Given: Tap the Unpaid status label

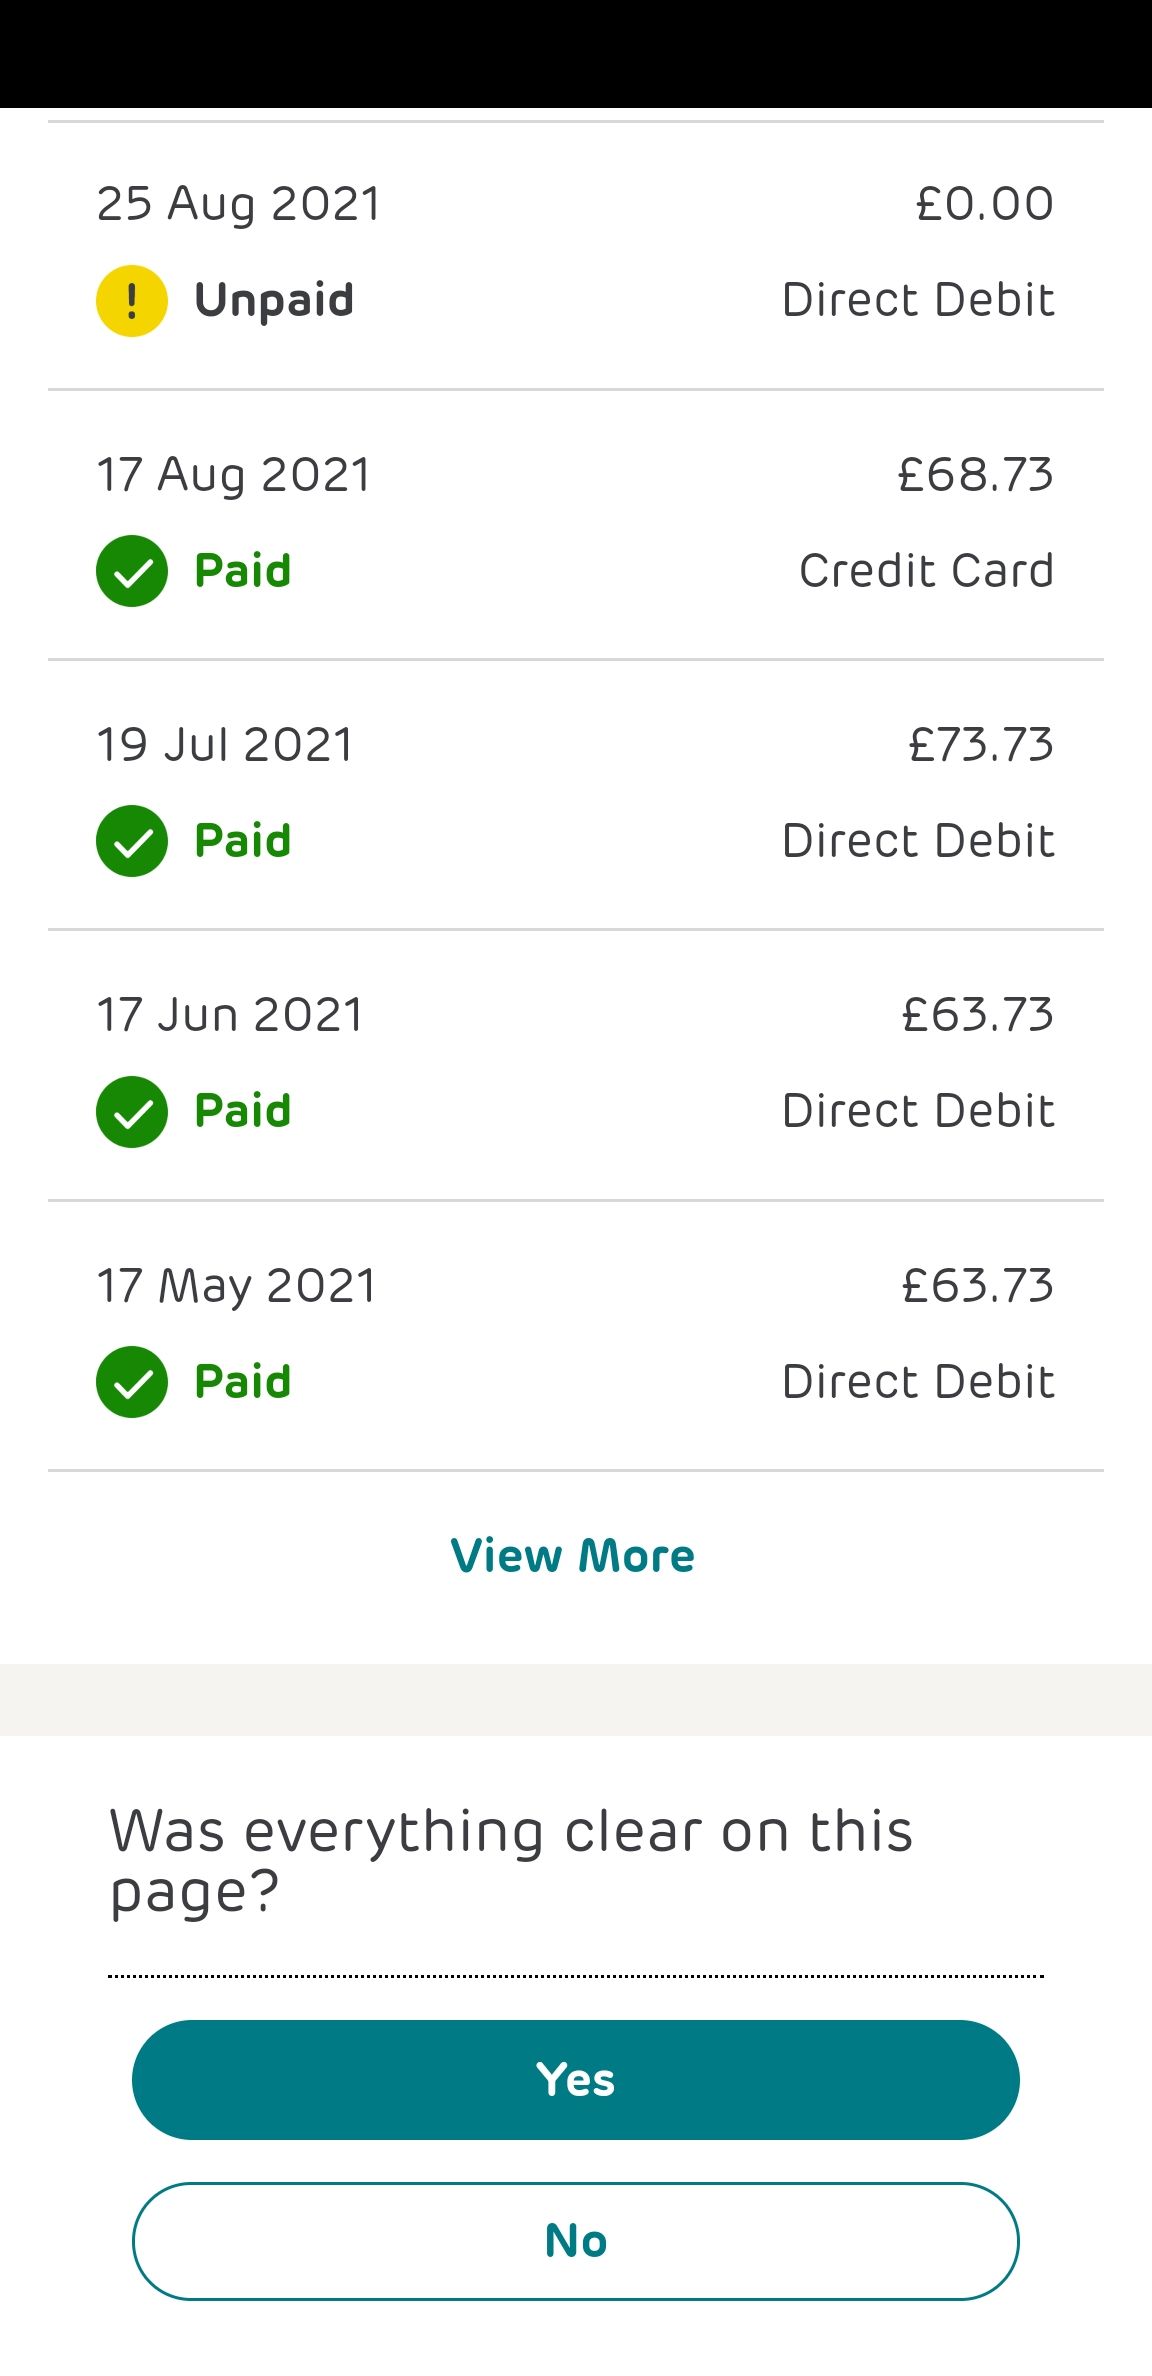Looking at the screenshot, I should 274,301.
